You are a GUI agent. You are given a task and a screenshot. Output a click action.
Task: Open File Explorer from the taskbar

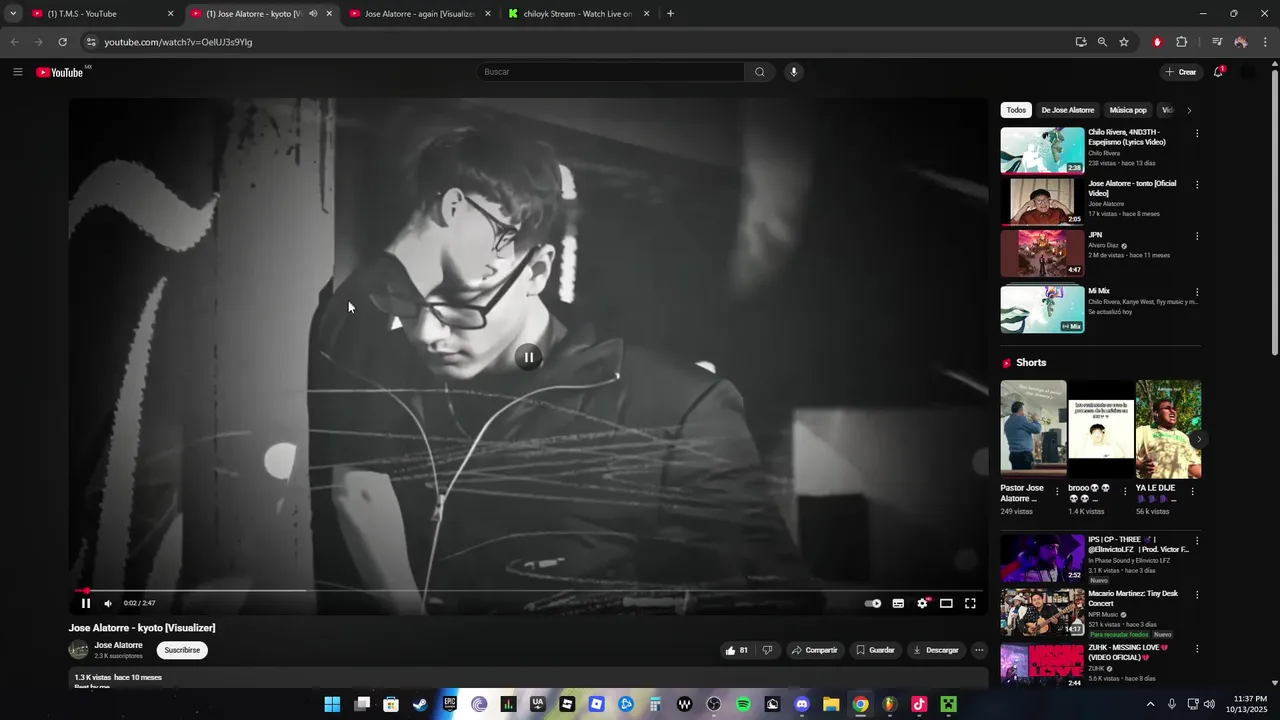click(x=831, y=704)
